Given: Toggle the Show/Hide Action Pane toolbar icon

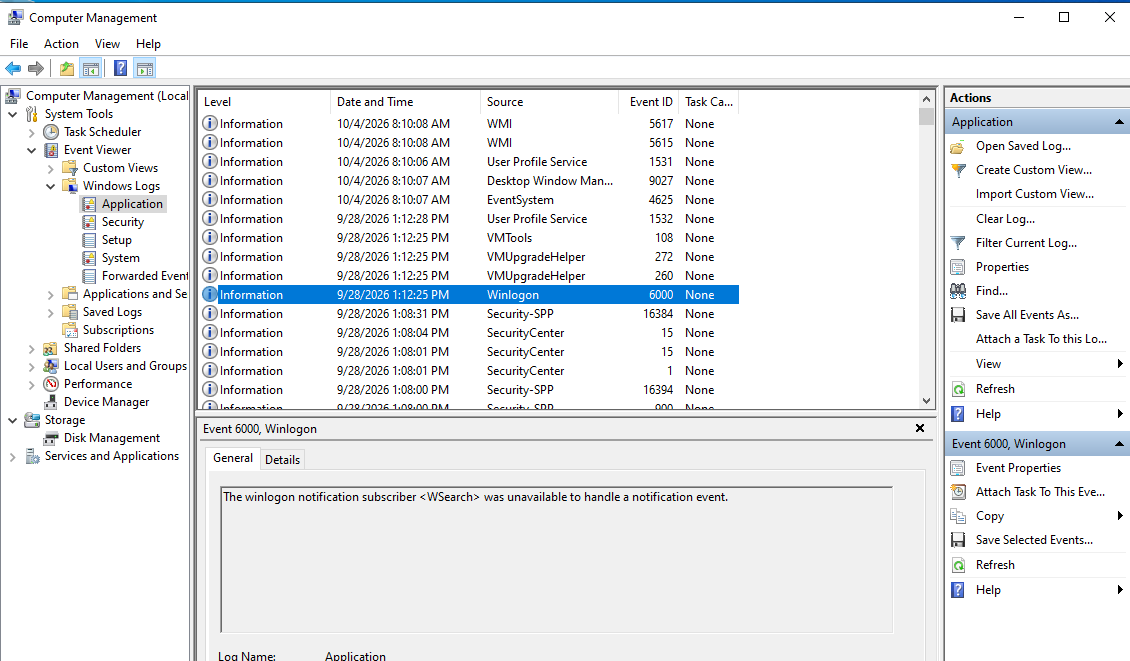Looking at the screenshot, I should 145,68.
